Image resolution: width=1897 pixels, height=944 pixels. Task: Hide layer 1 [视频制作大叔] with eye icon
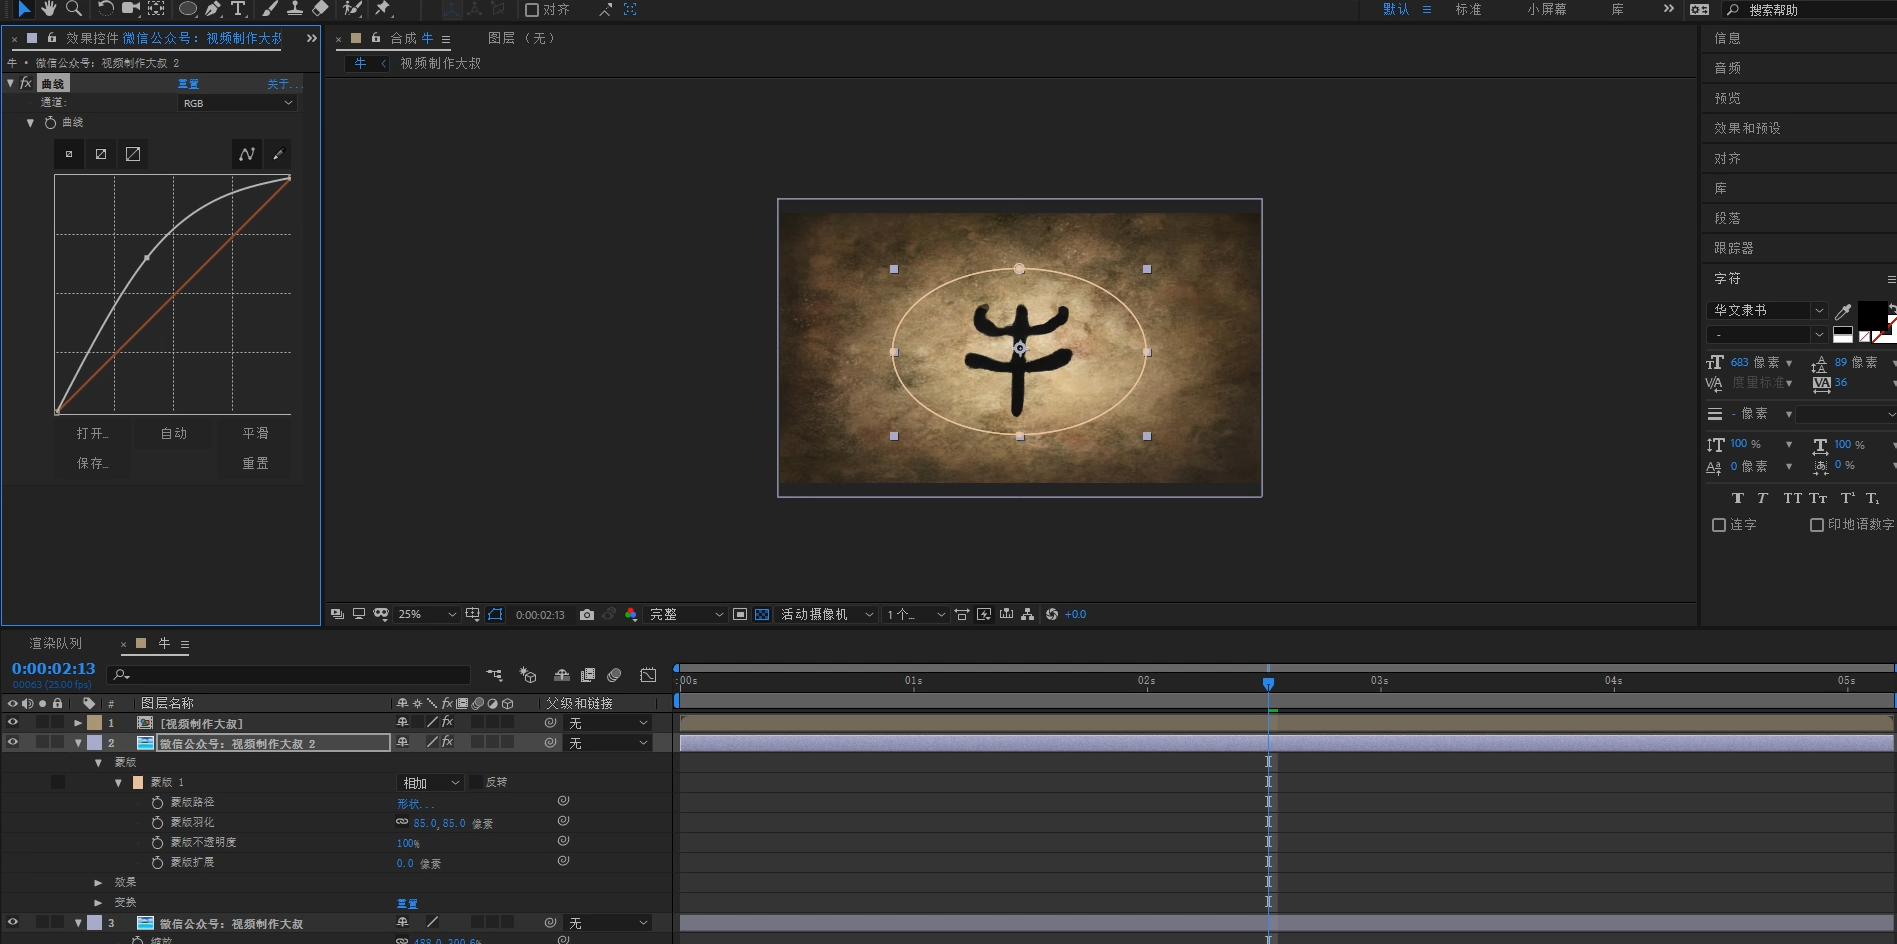pyautogui.click(x=13, y=722)
